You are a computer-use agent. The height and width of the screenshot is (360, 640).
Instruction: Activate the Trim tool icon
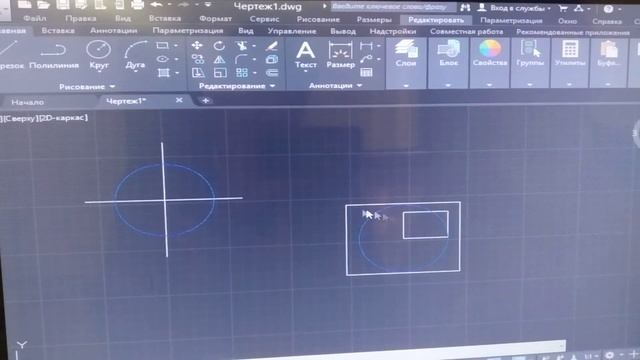241,46
